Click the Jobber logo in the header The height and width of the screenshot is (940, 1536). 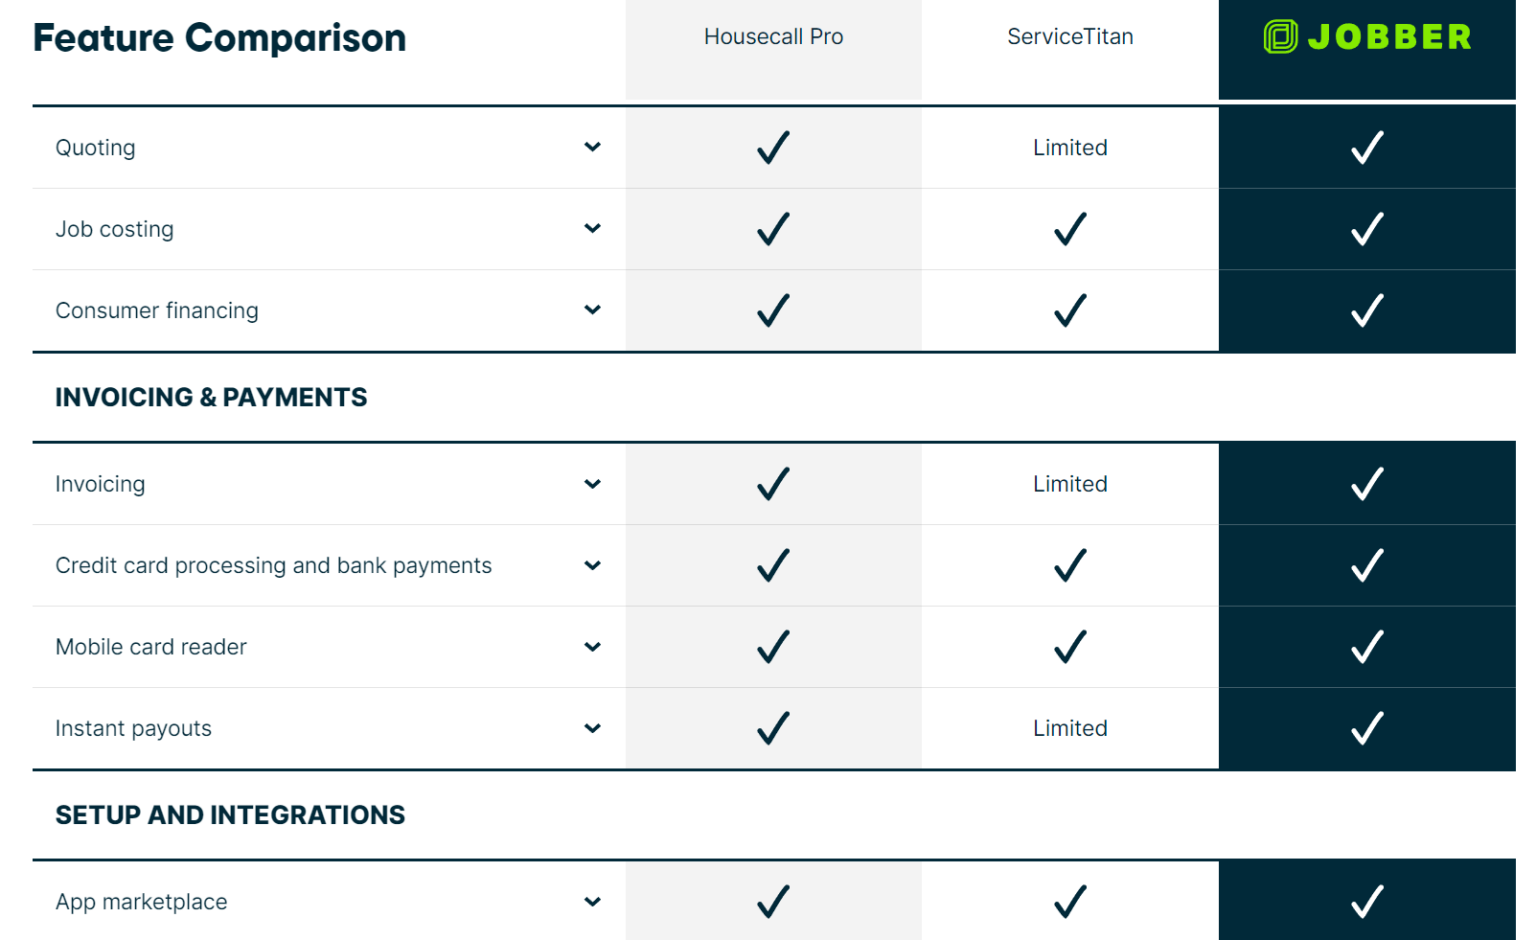click(x=1366, y=37)
